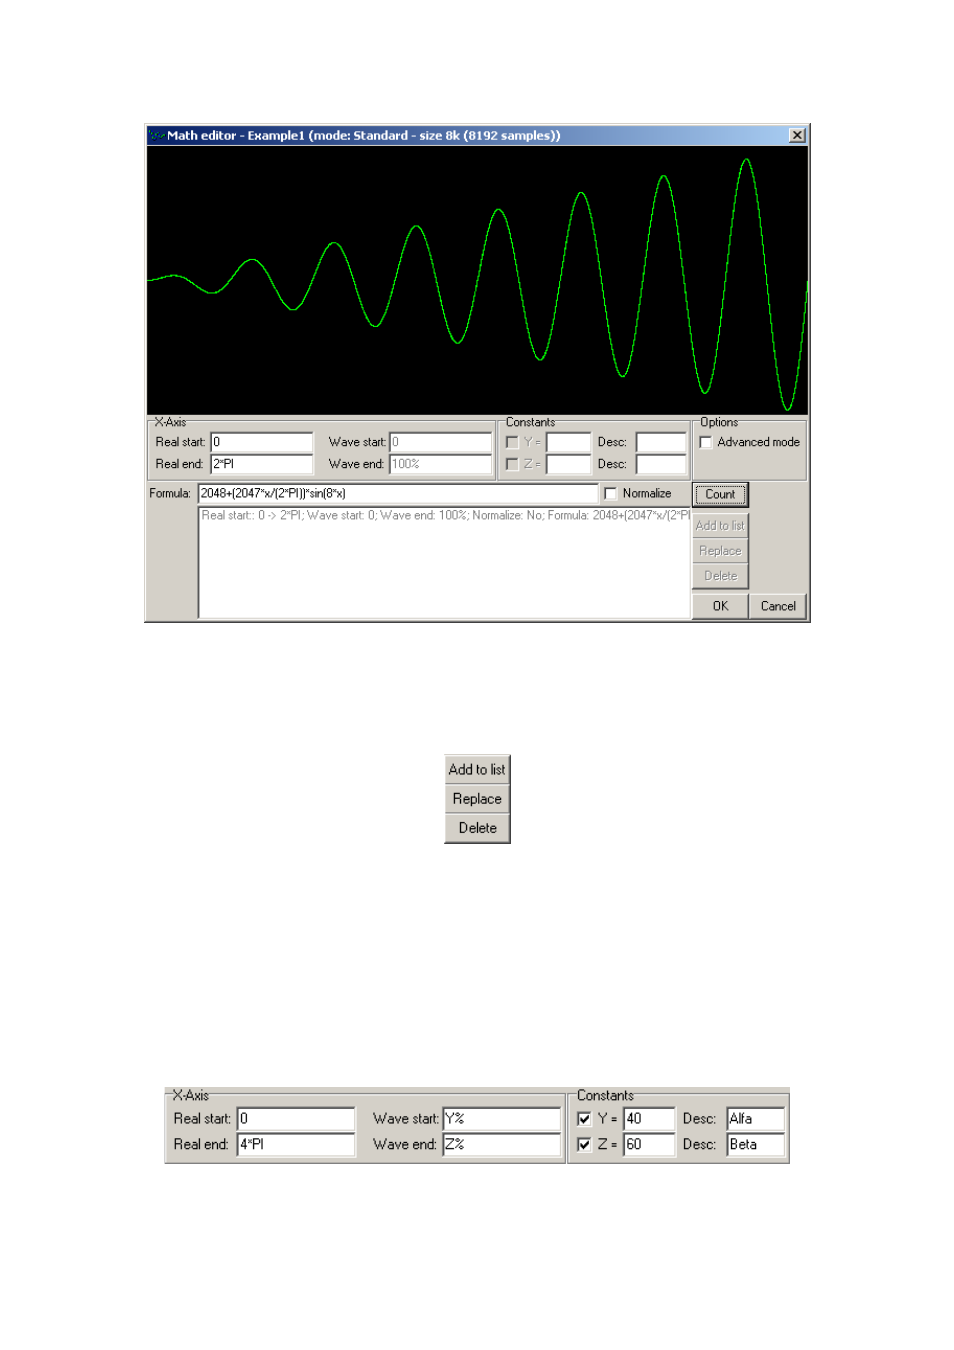Click the Desc field containing Alfa
Image resolution: width=954 pixels, height=1350 pixels.
pos(756,1119)
